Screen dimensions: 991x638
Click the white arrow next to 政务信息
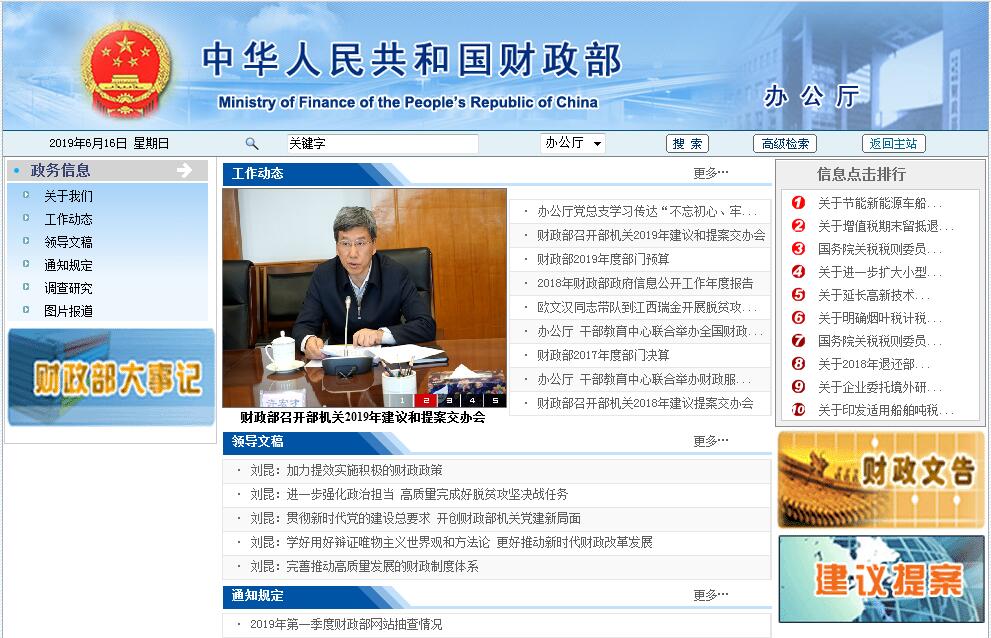(184, 171)
